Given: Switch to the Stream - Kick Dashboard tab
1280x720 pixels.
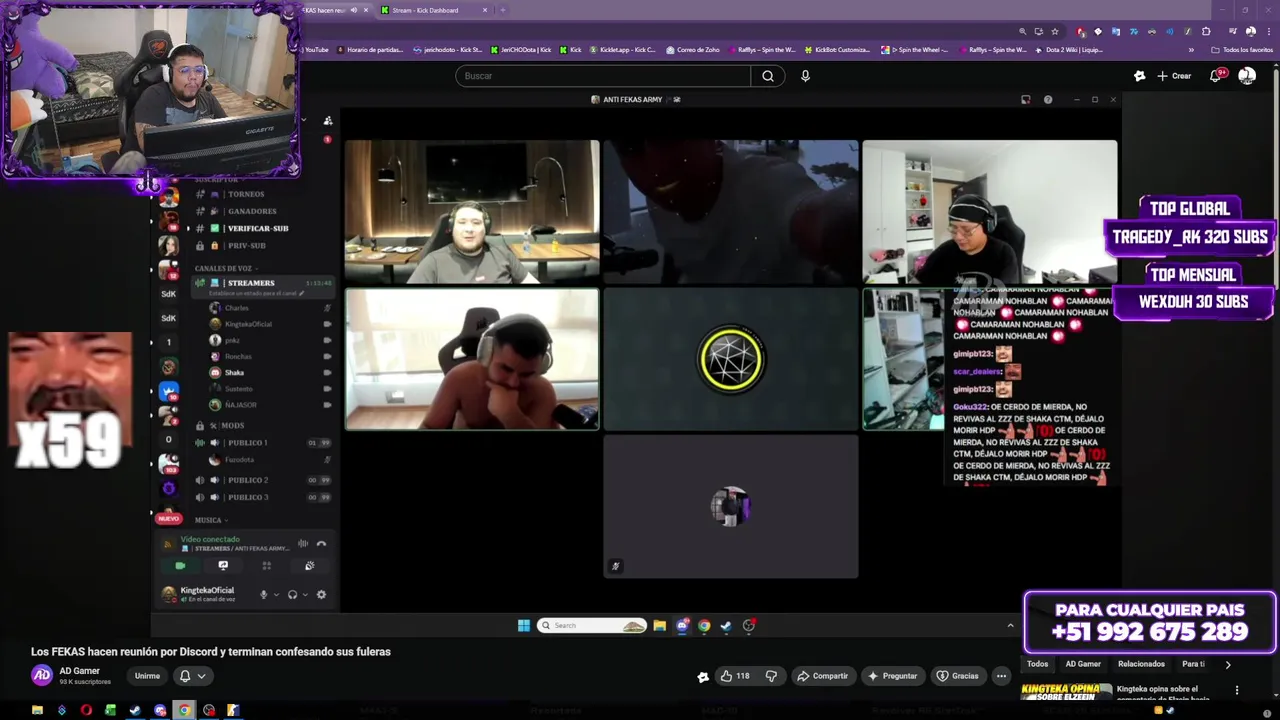Looking at the screenshot, I should tap(435, 10).
